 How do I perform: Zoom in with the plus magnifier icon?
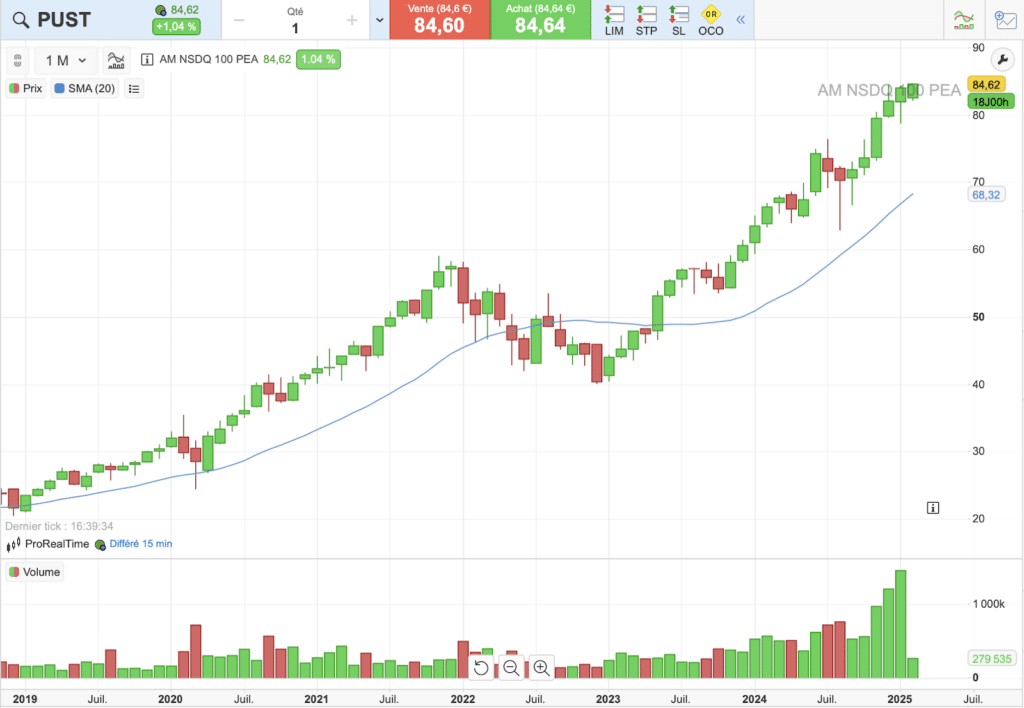click(x=541, y=668)
